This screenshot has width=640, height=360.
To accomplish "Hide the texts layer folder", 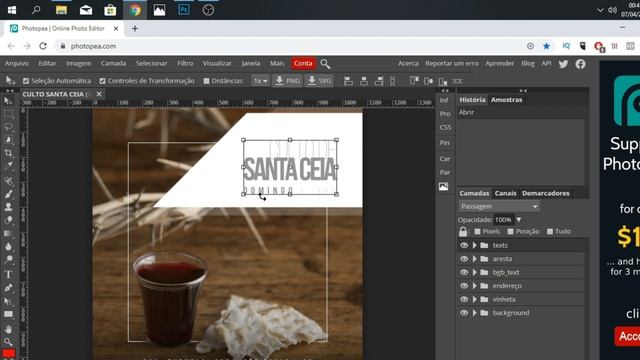I will [464, 245].
